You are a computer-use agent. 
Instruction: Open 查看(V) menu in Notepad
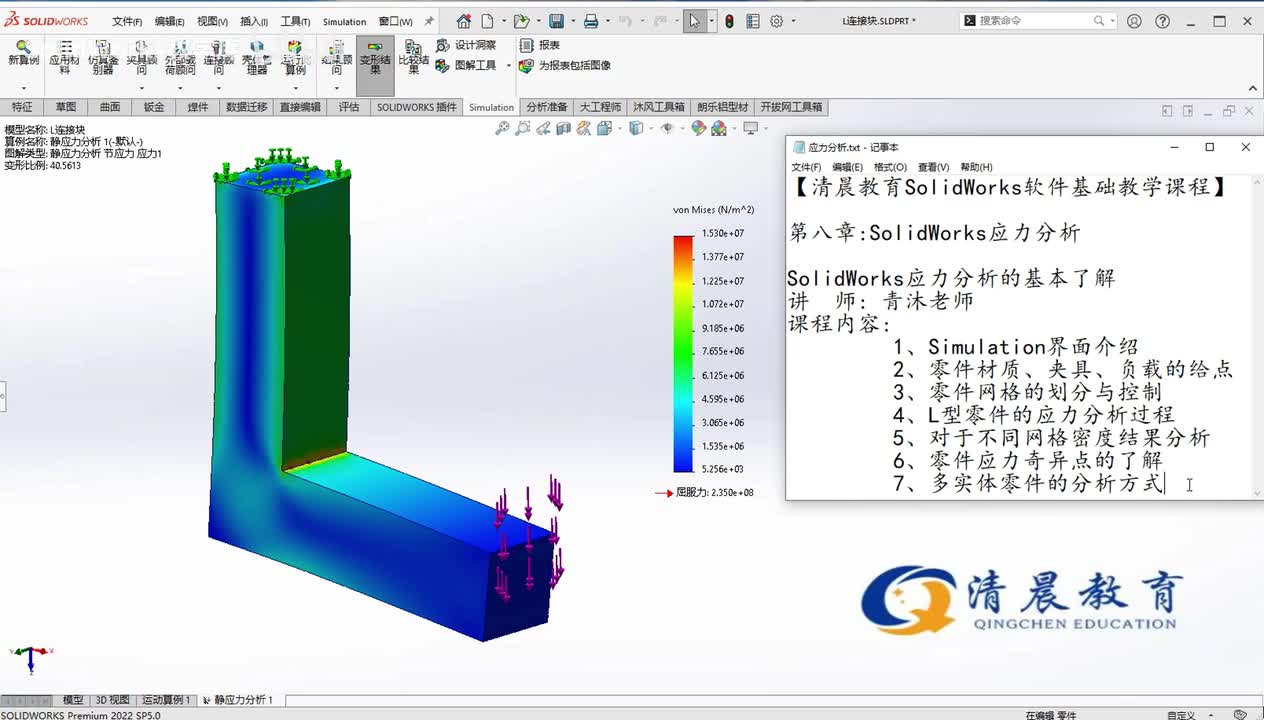(934, 167)
